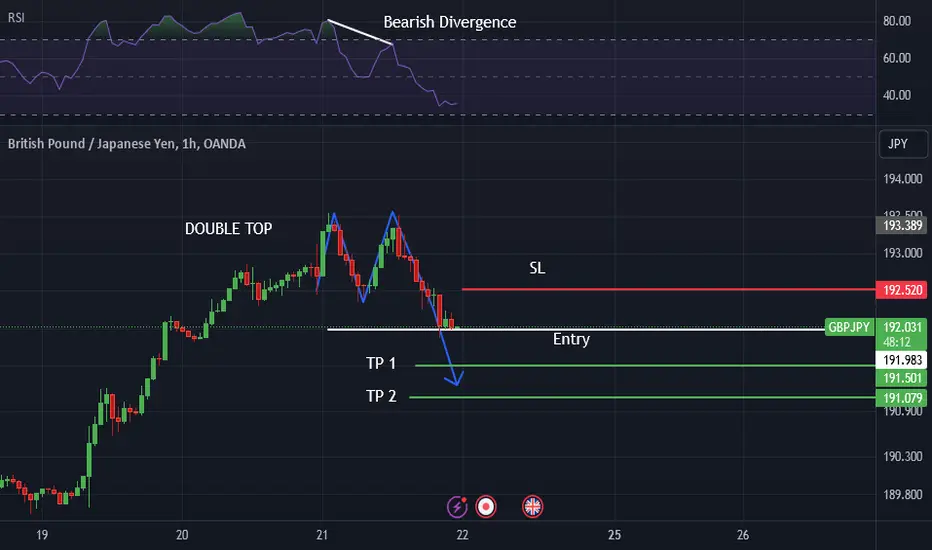The image size is (932, 550).
Task: Click the UK flag economic event icon
Action: click(x=532, y=507)
